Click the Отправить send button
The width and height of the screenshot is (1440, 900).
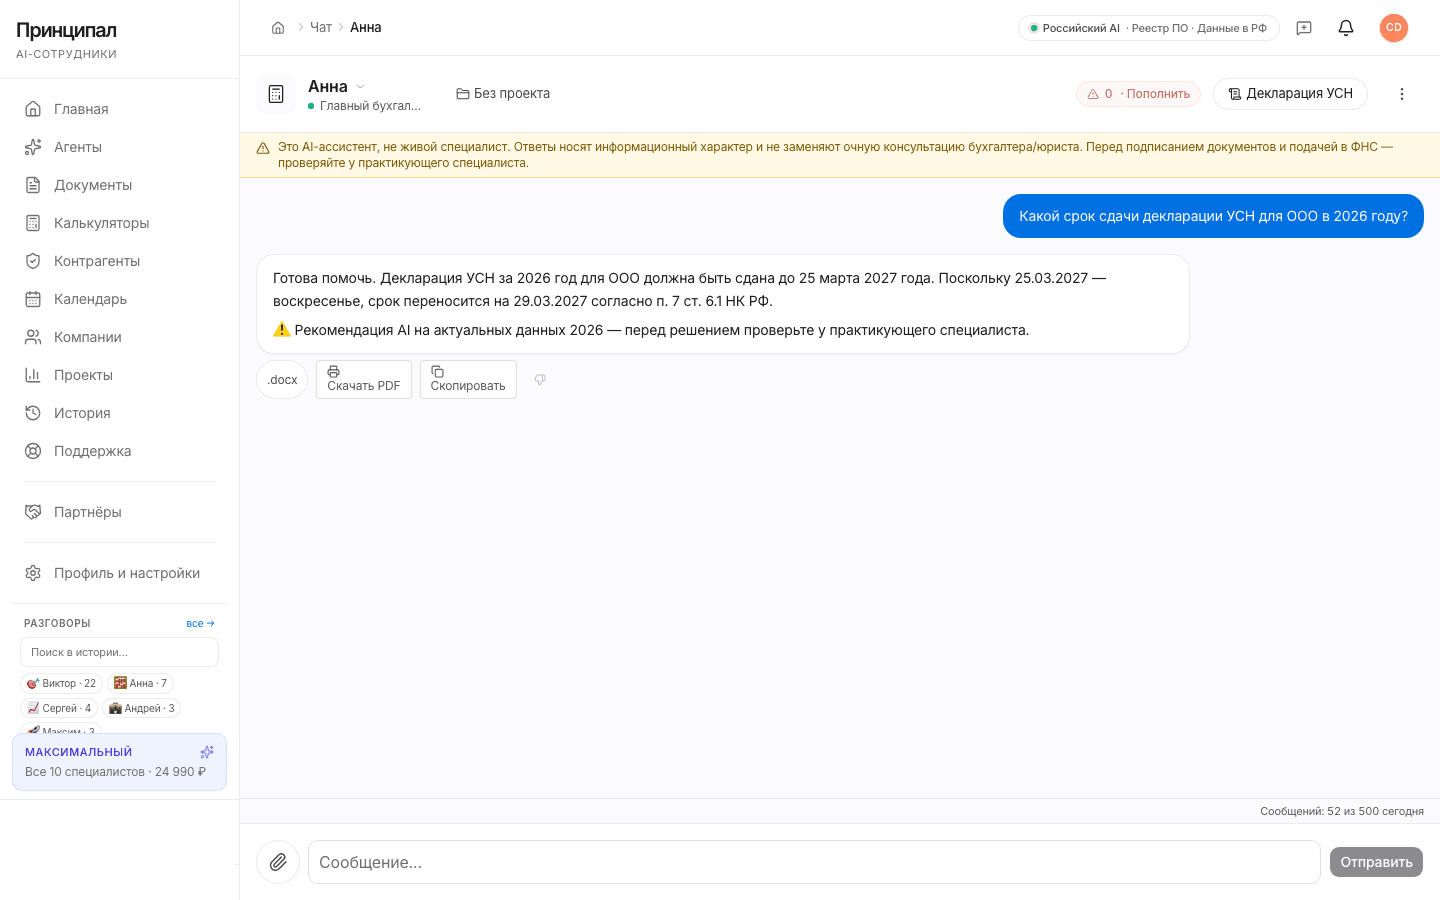click(x=1376, y=862)
